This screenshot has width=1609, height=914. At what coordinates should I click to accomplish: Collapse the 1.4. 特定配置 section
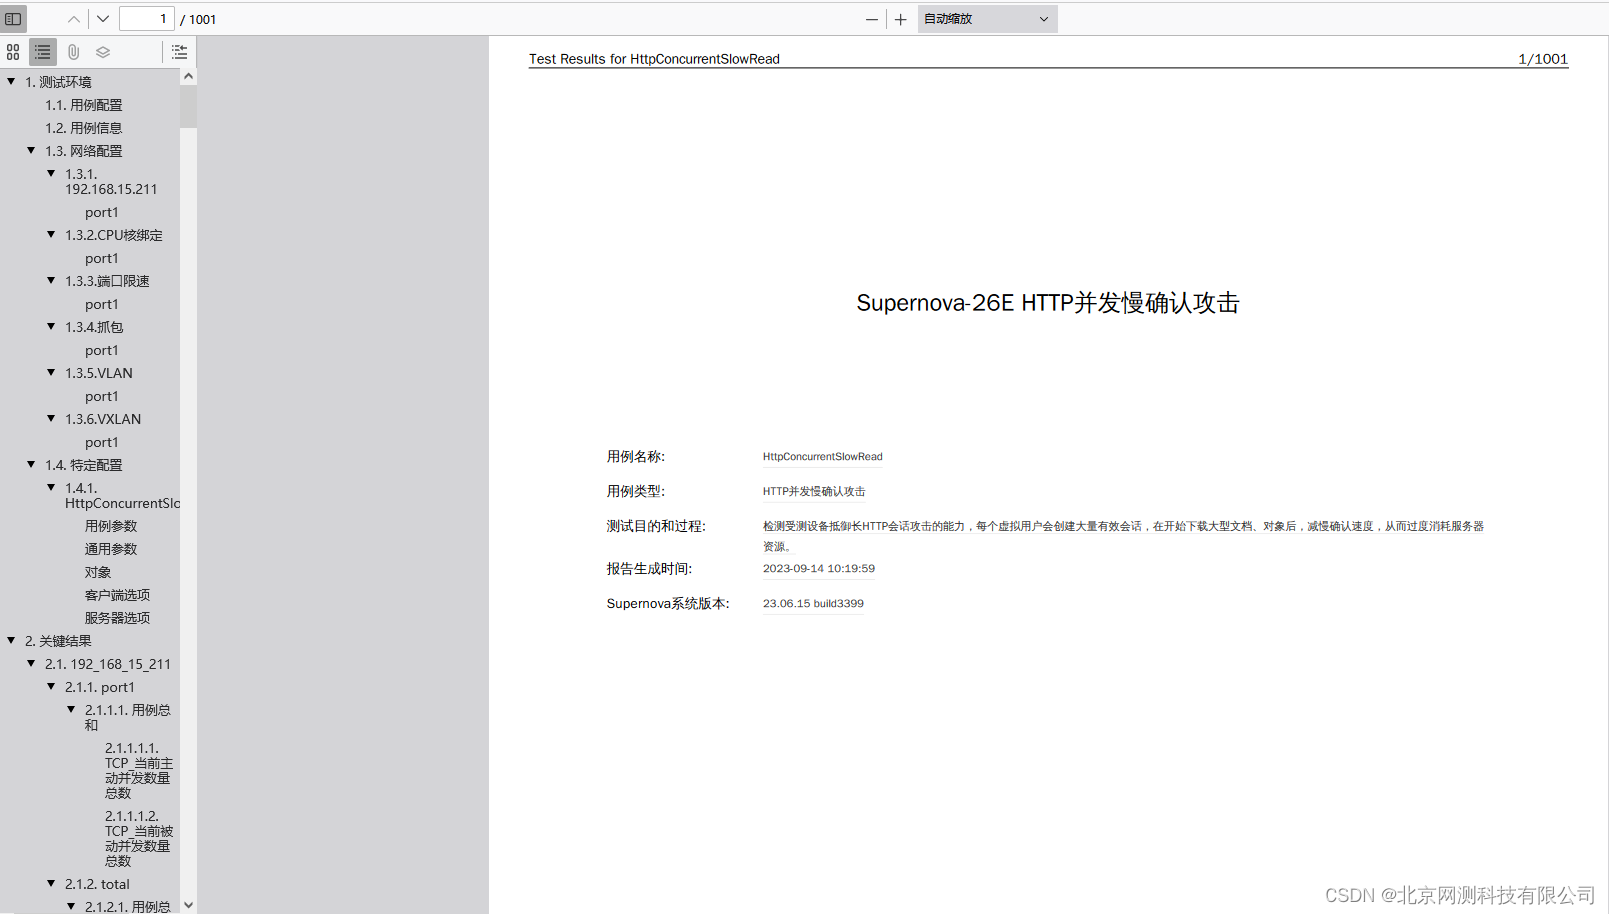tap(31, 464)
